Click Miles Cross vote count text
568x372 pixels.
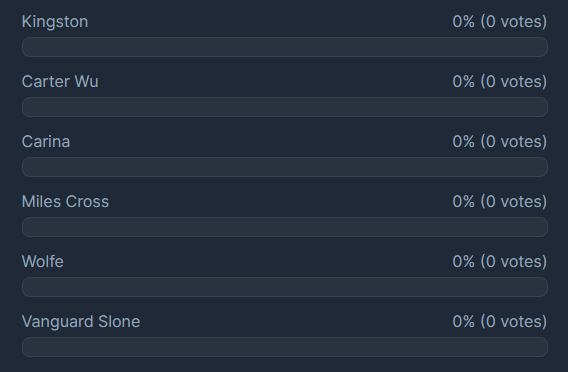(x=500, y=202)
